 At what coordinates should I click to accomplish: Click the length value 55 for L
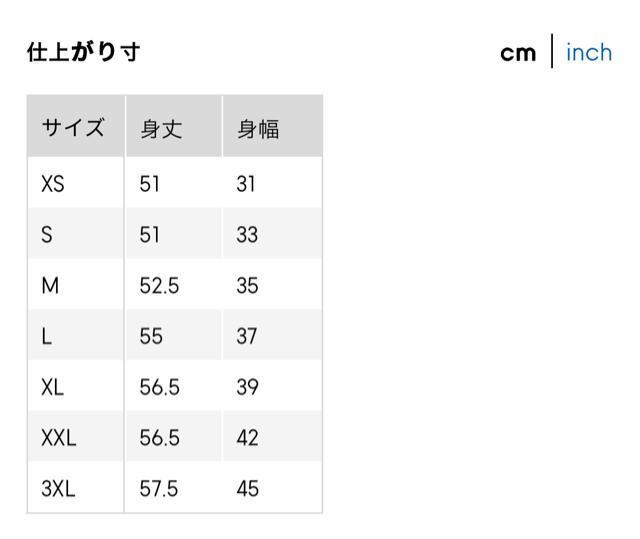[151, 337]
